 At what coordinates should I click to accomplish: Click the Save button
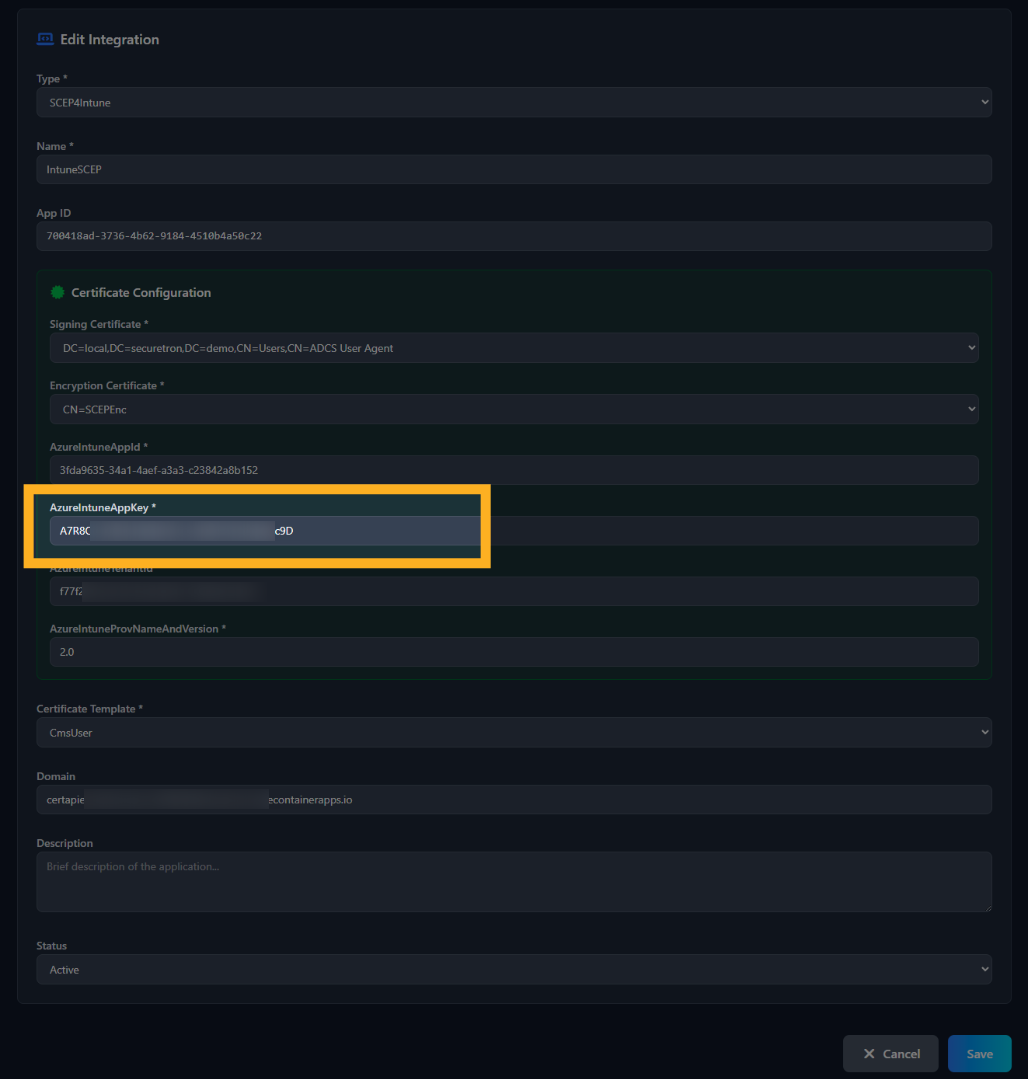[x=978, y=1053]
